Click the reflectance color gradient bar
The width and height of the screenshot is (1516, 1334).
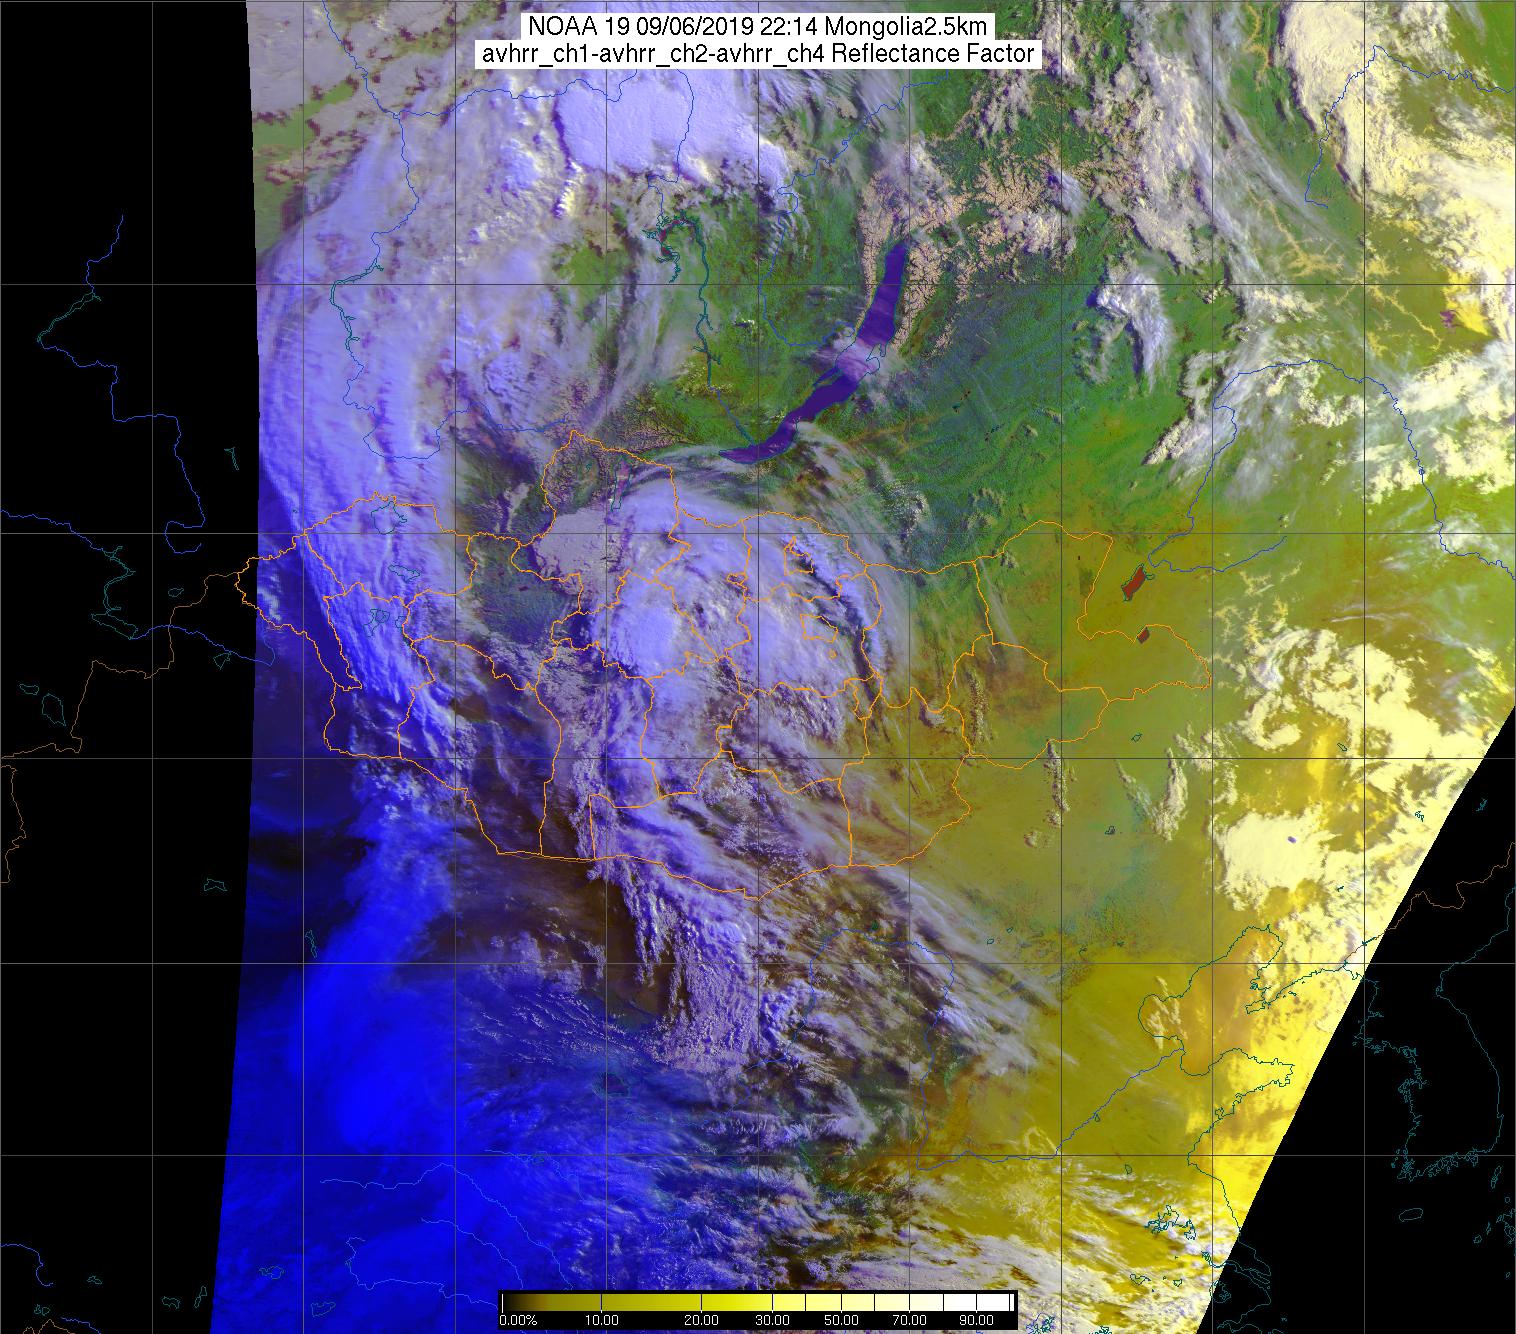click(757, 1302)
